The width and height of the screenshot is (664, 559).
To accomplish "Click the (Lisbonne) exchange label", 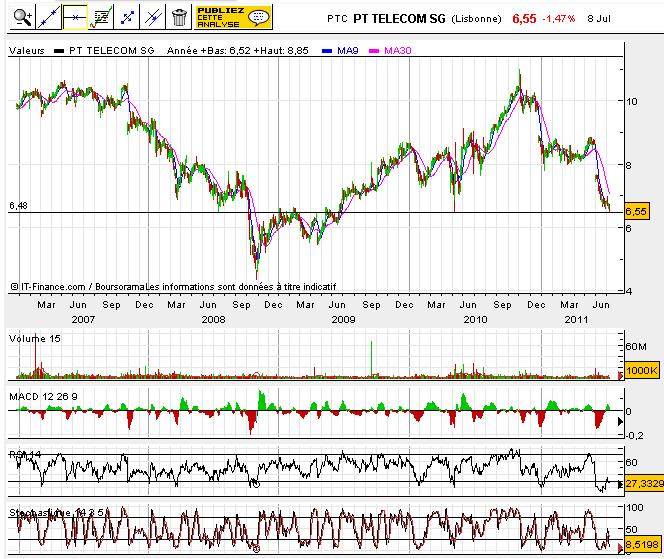I will (x=476, y=19).
